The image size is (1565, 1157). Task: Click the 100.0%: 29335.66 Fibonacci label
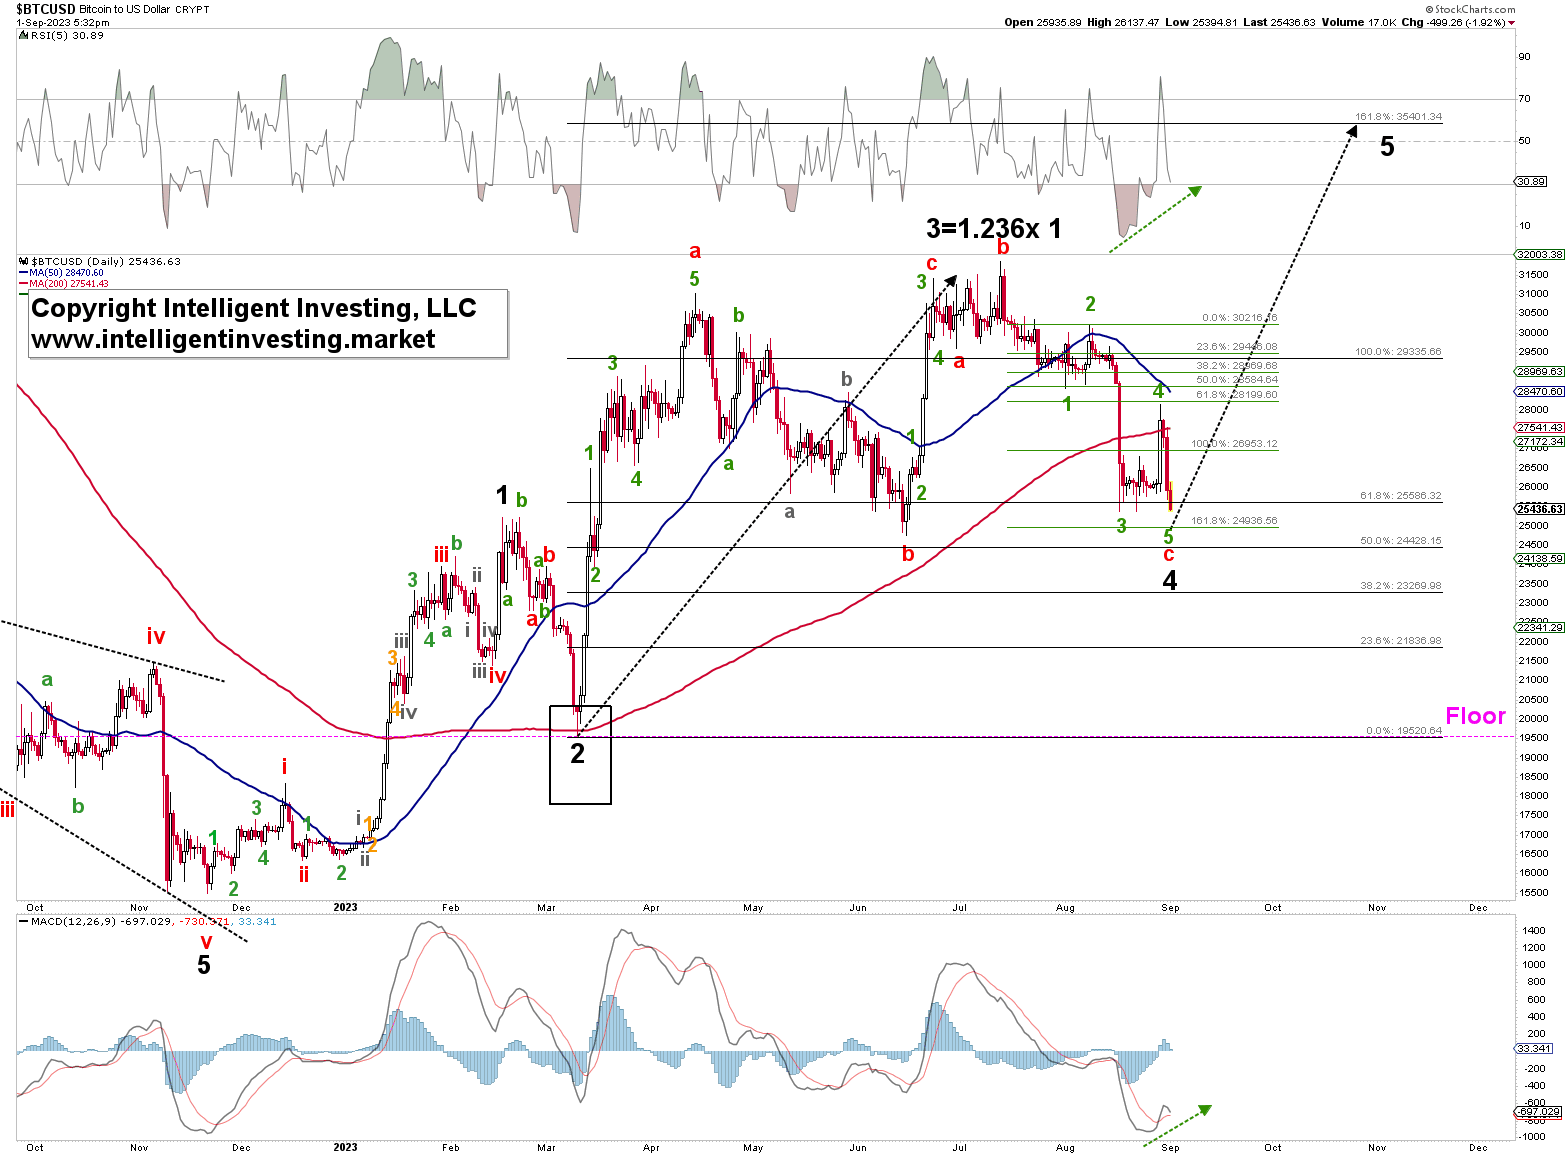(x=1398, y=352)
